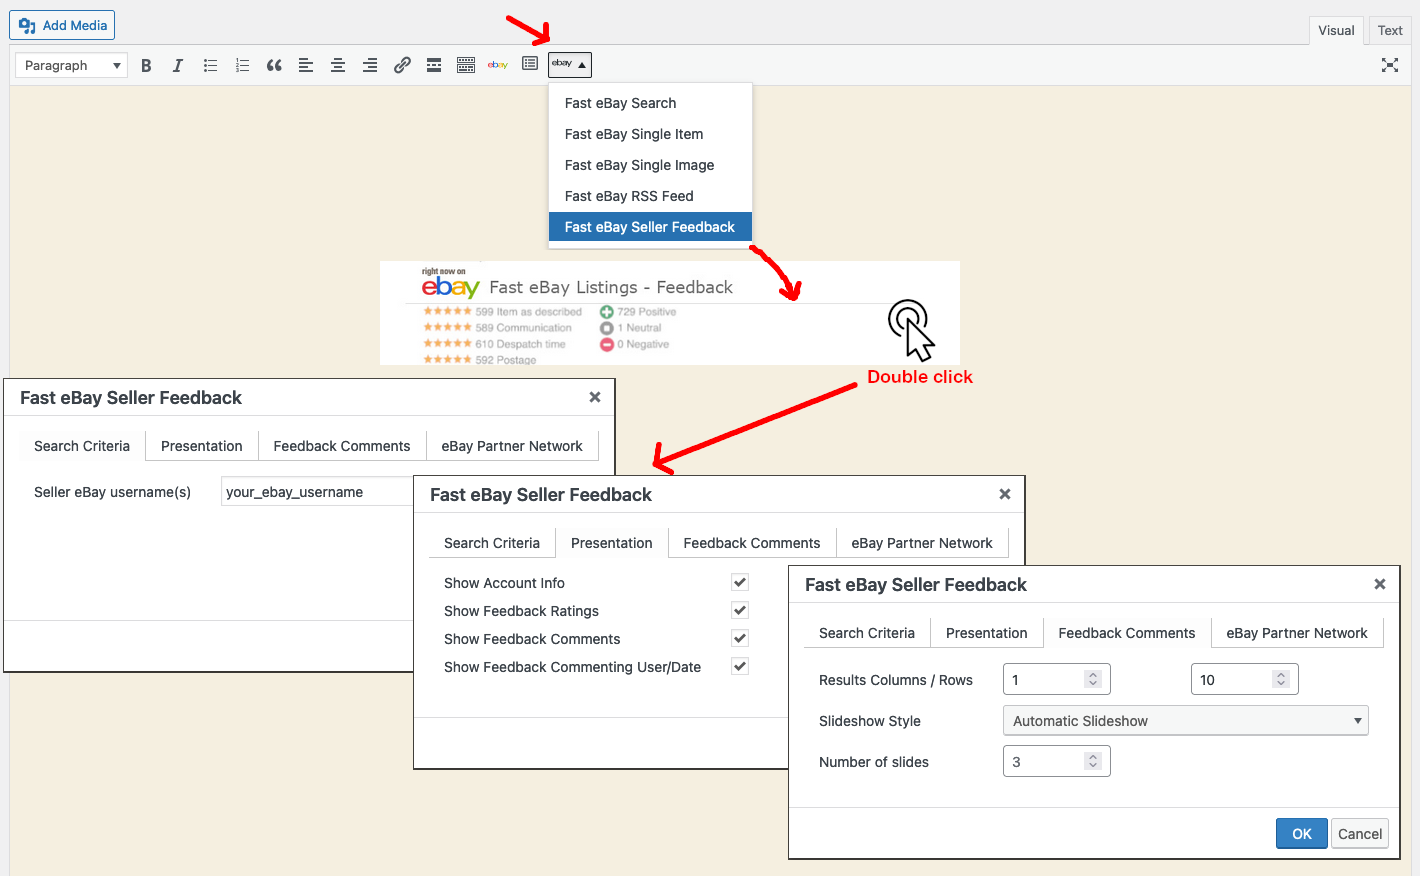The image size is (1420, 876).
Task: Open Search Criteria tab in first dialog
Action: point(82,446)
